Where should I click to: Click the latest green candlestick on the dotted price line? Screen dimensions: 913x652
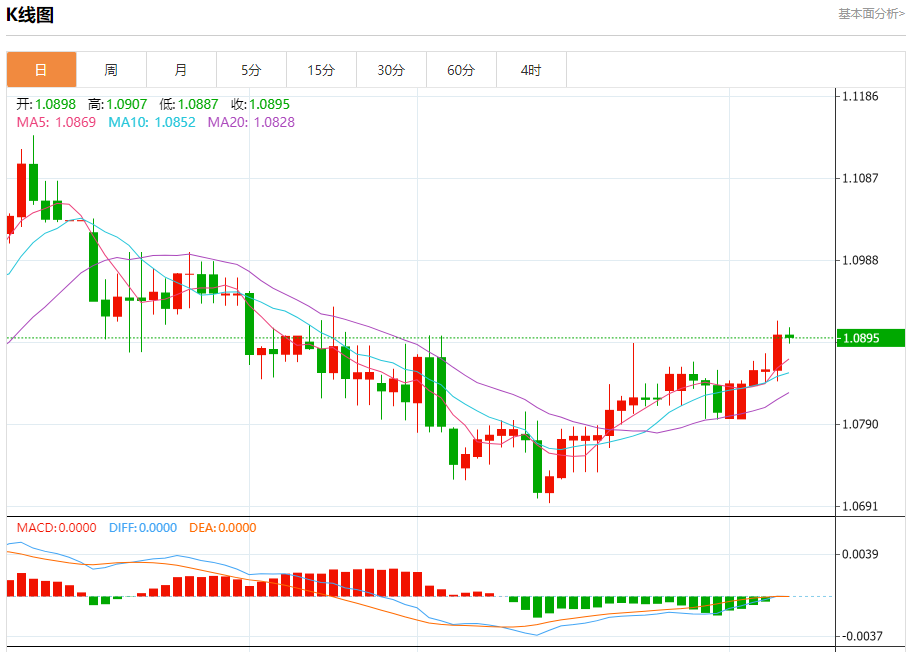(790, 336)
